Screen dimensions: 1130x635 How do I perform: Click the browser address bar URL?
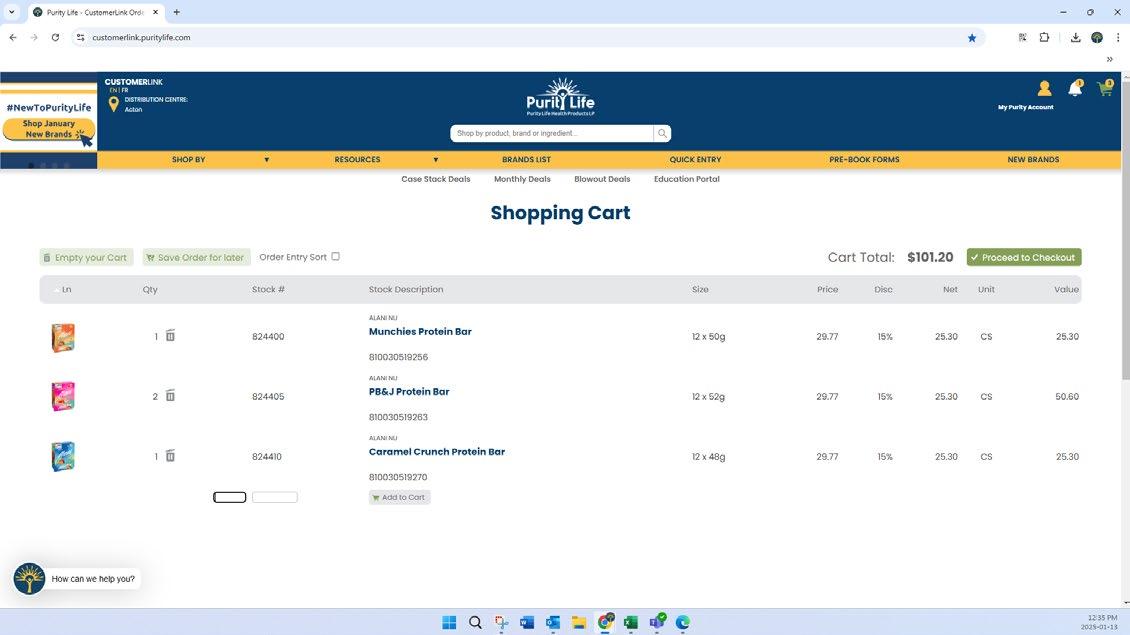pos(141,37)
